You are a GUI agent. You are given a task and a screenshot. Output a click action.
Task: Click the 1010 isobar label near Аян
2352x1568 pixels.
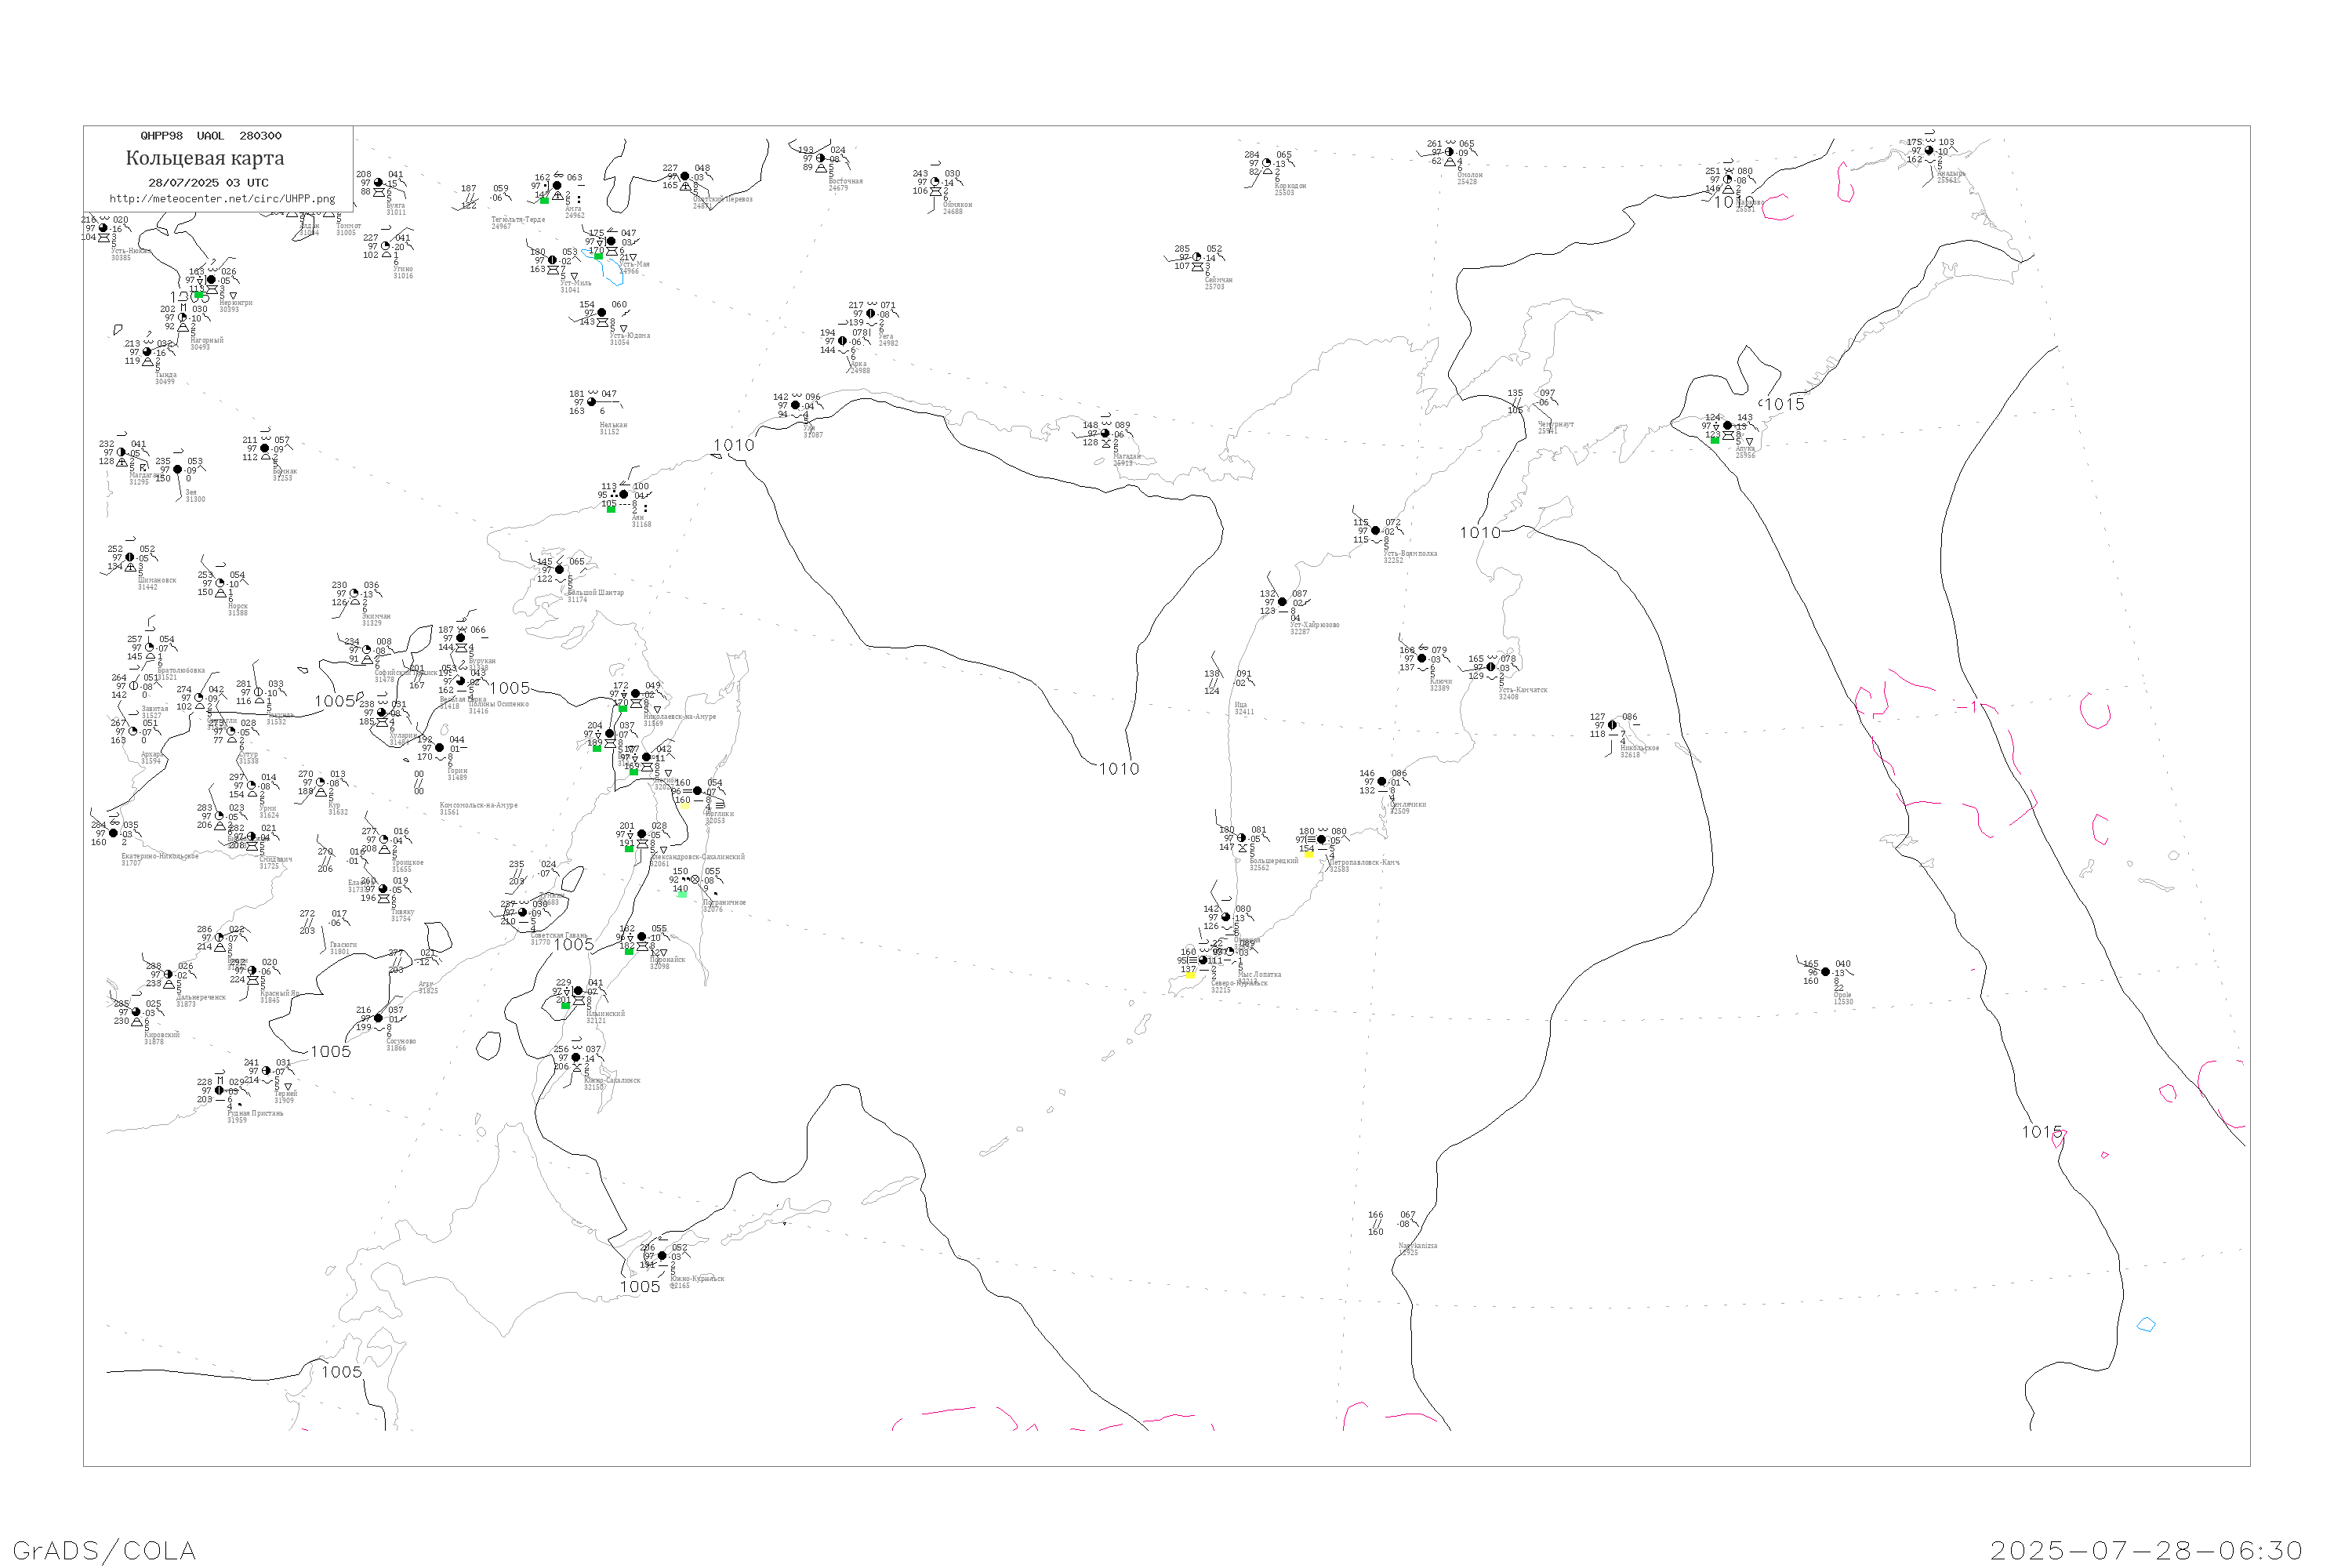pos(734,446)
